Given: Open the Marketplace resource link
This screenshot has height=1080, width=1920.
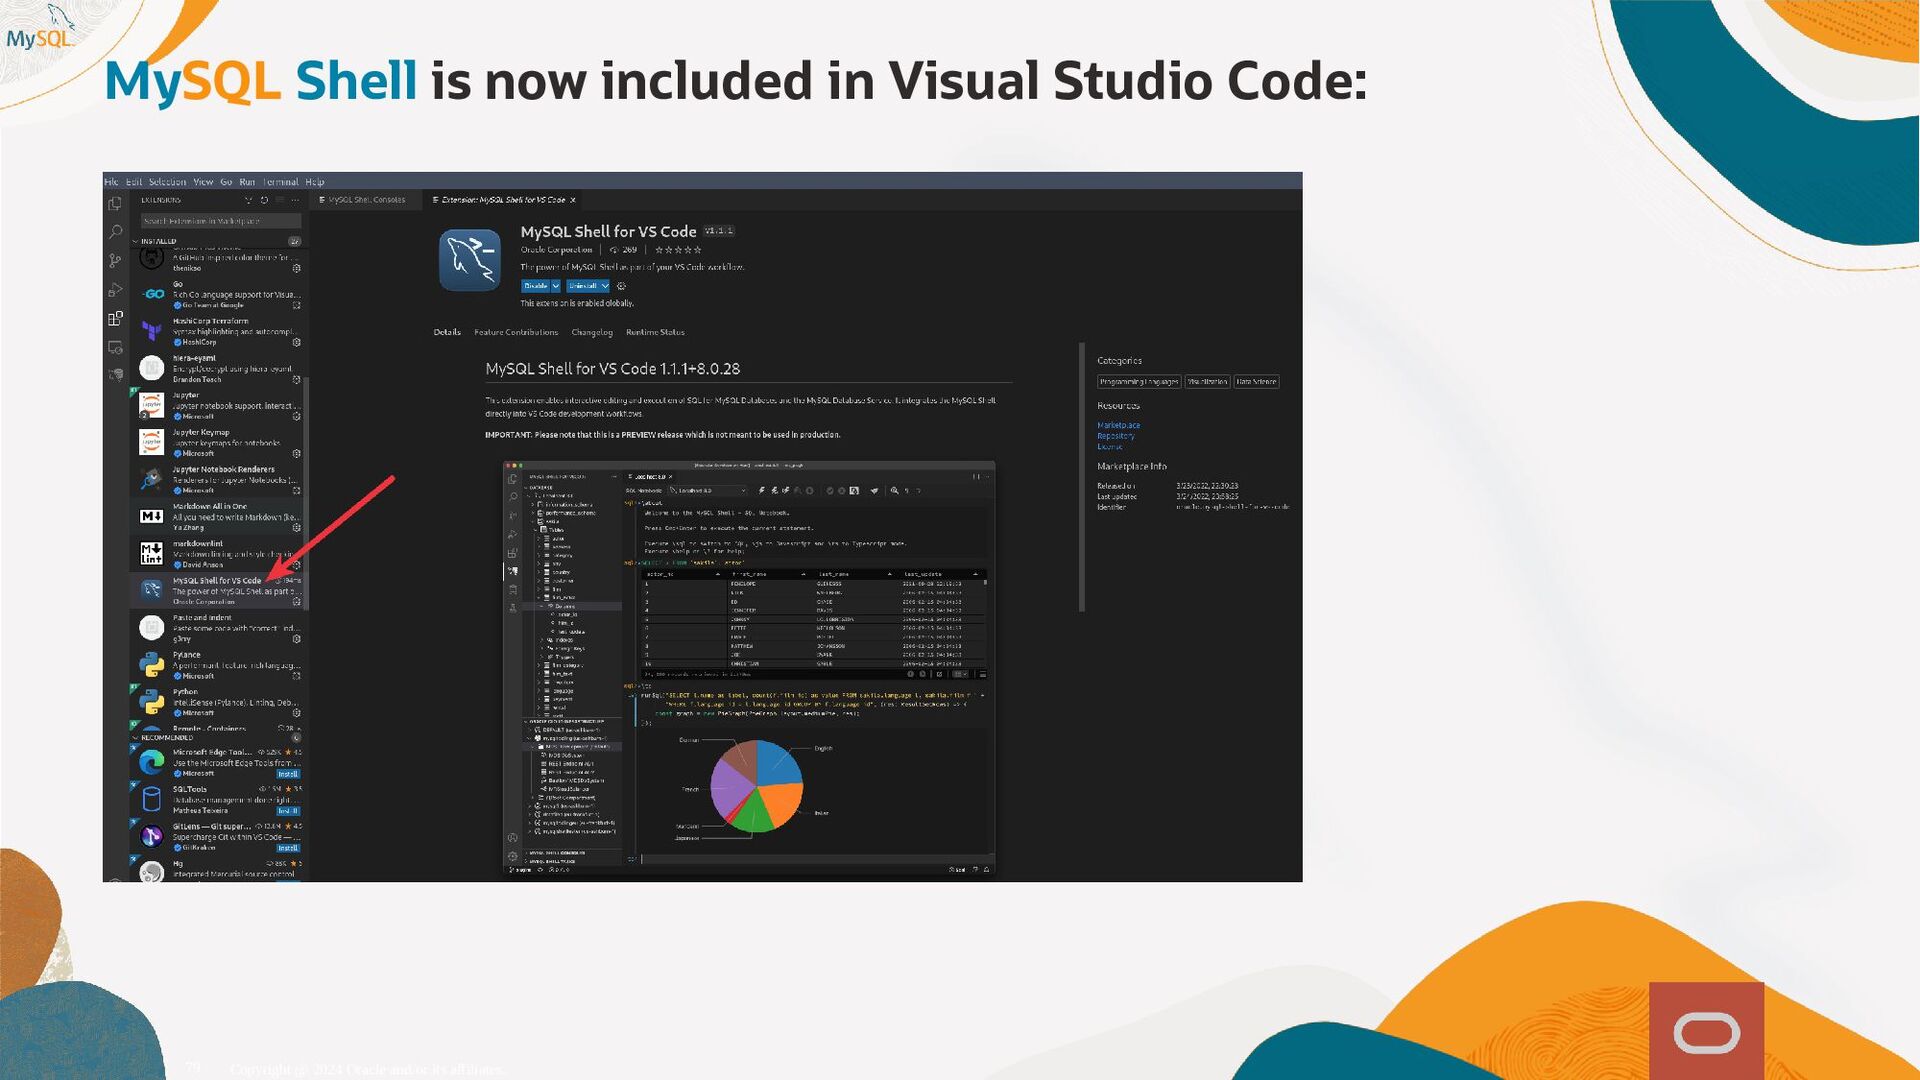Looking at the screenshot, I should click(1118, 425).
